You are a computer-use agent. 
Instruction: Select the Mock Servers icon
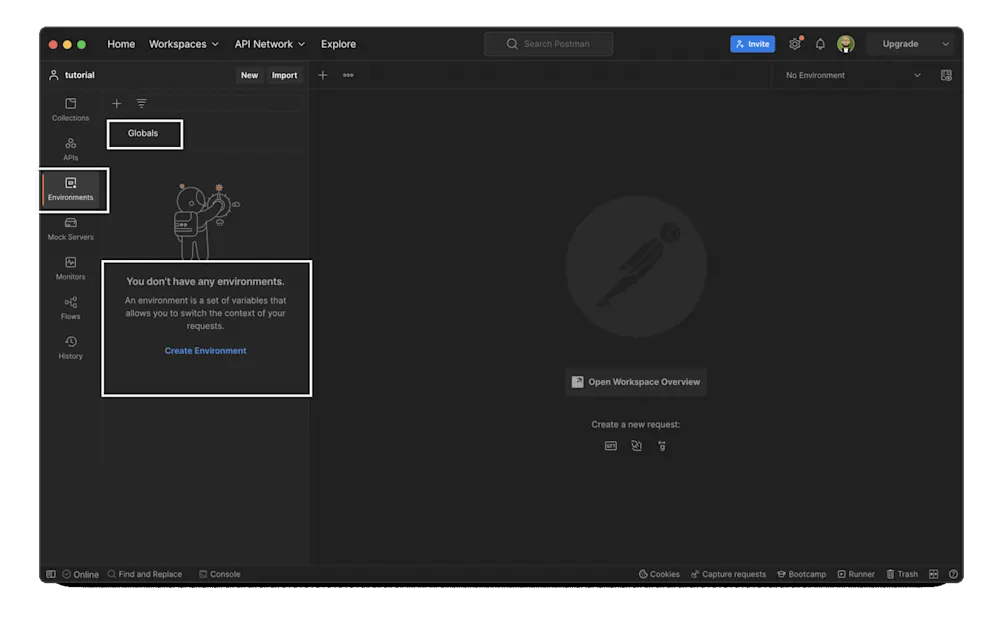[x=69, y=227]
